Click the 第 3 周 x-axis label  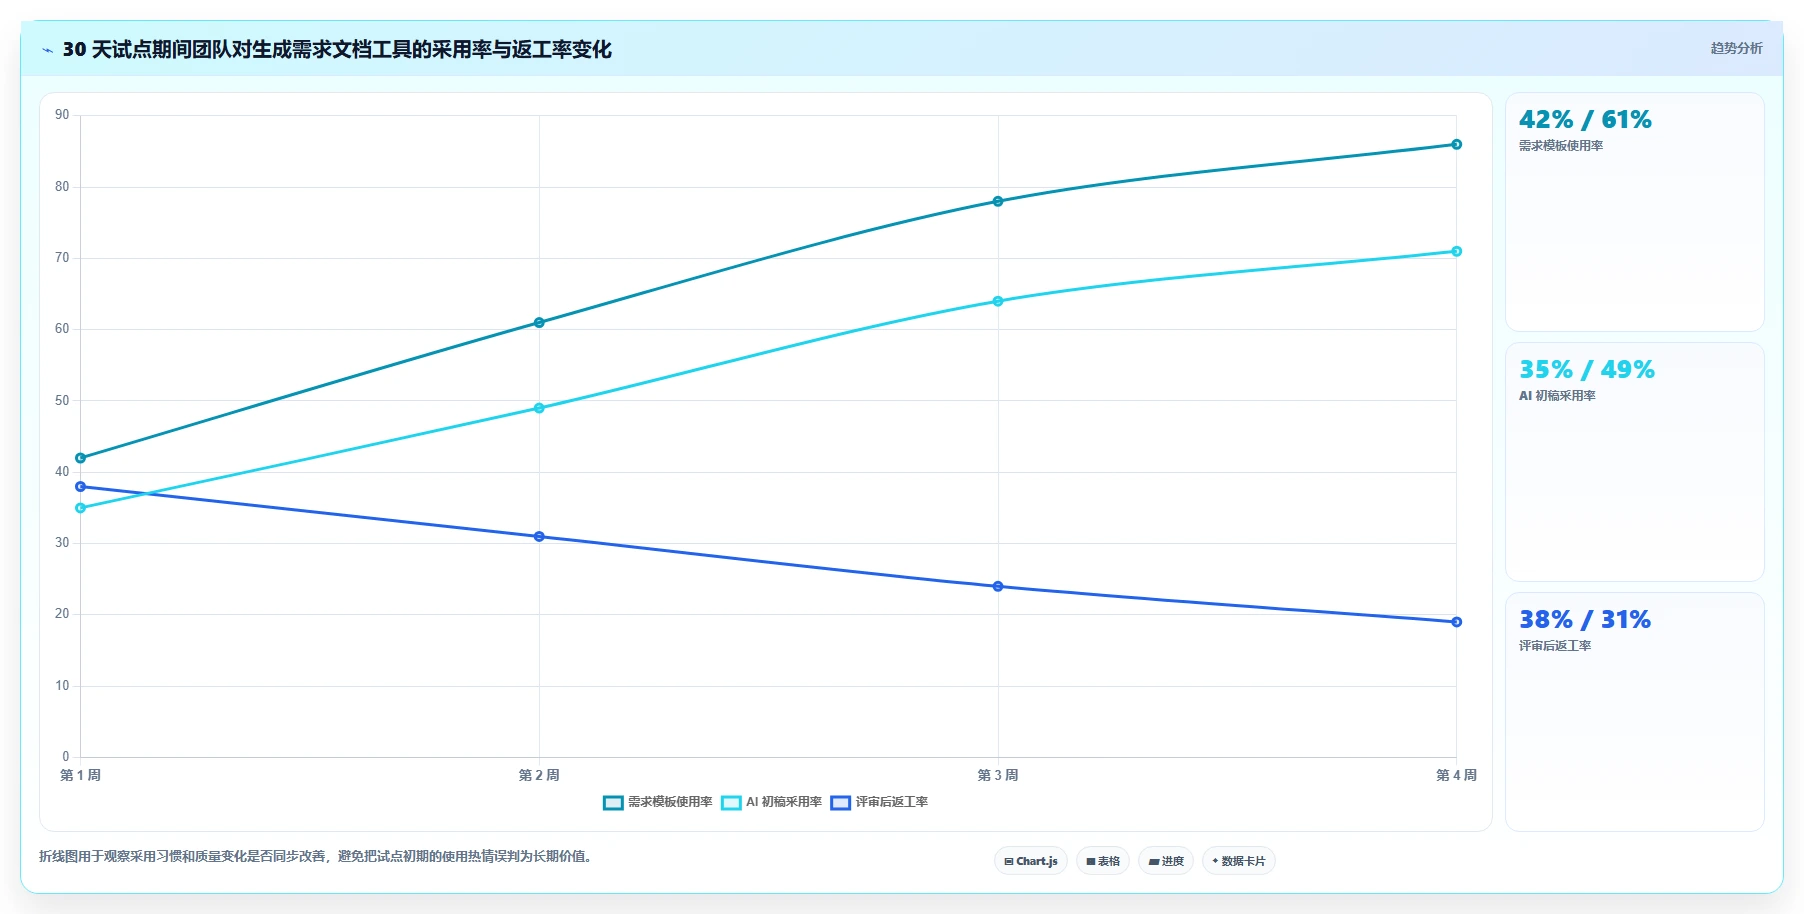998,775
